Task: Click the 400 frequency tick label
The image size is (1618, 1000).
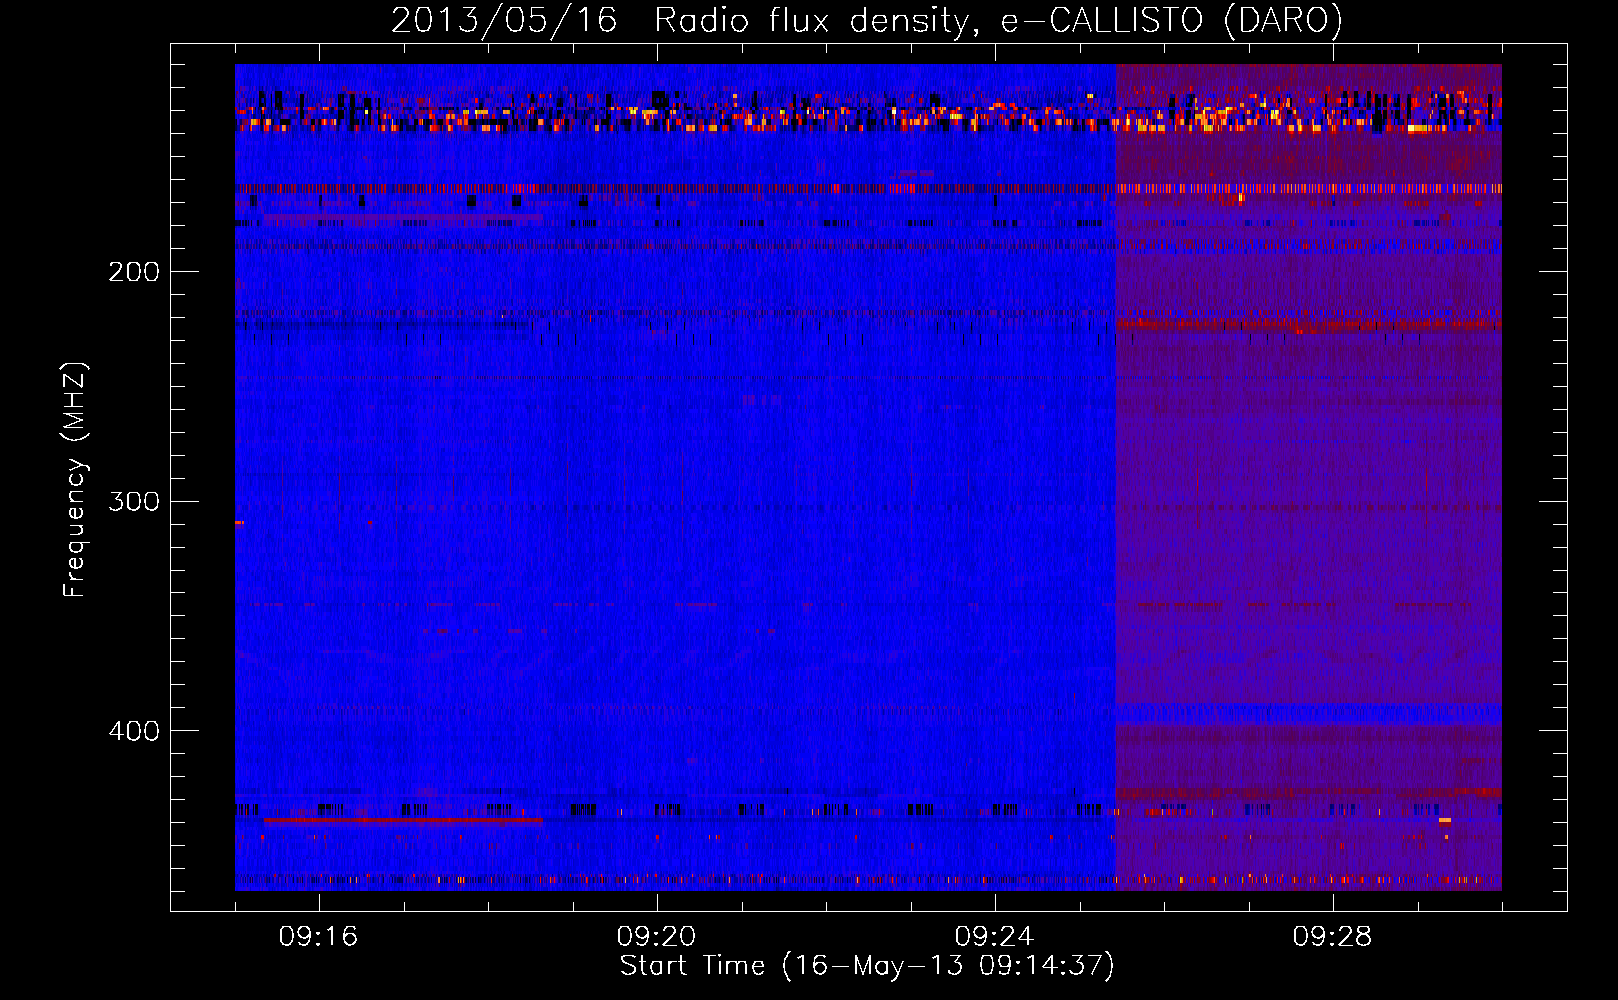Action: click(x=134, y=731)
